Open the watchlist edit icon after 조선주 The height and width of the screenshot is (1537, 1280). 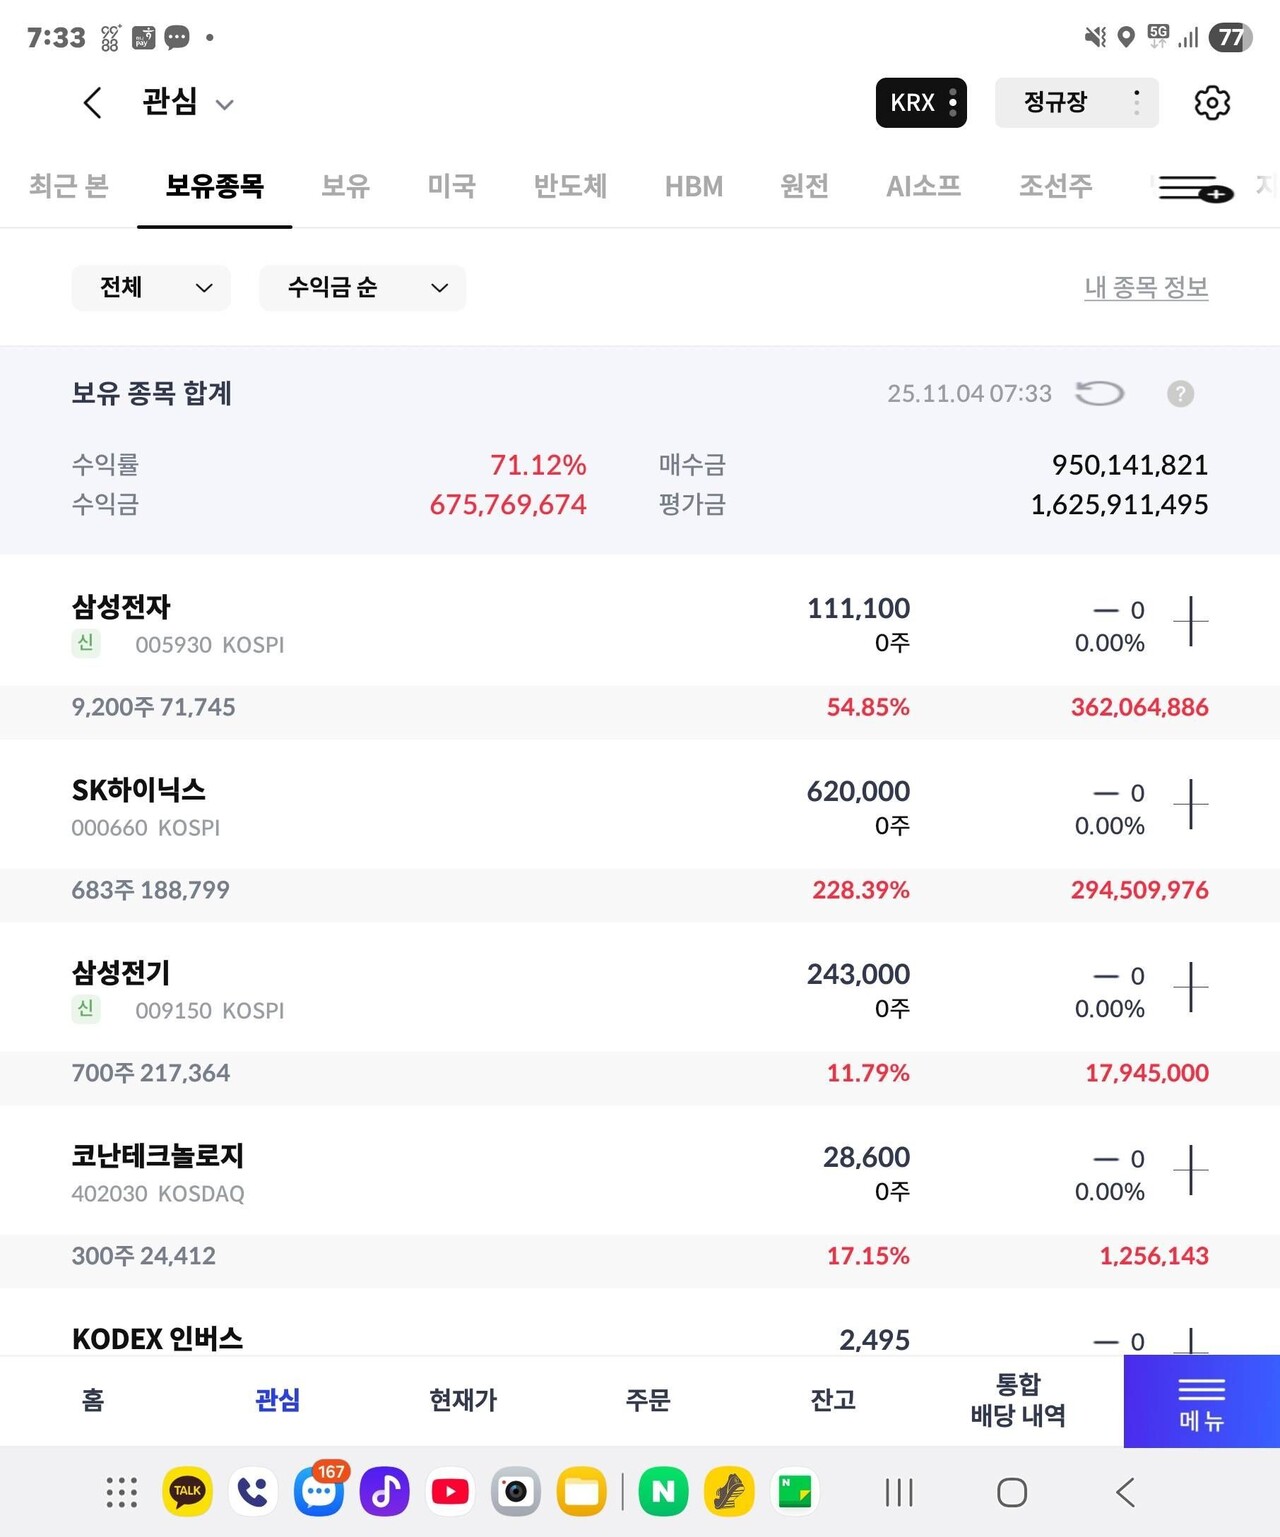click(1190, 189)
